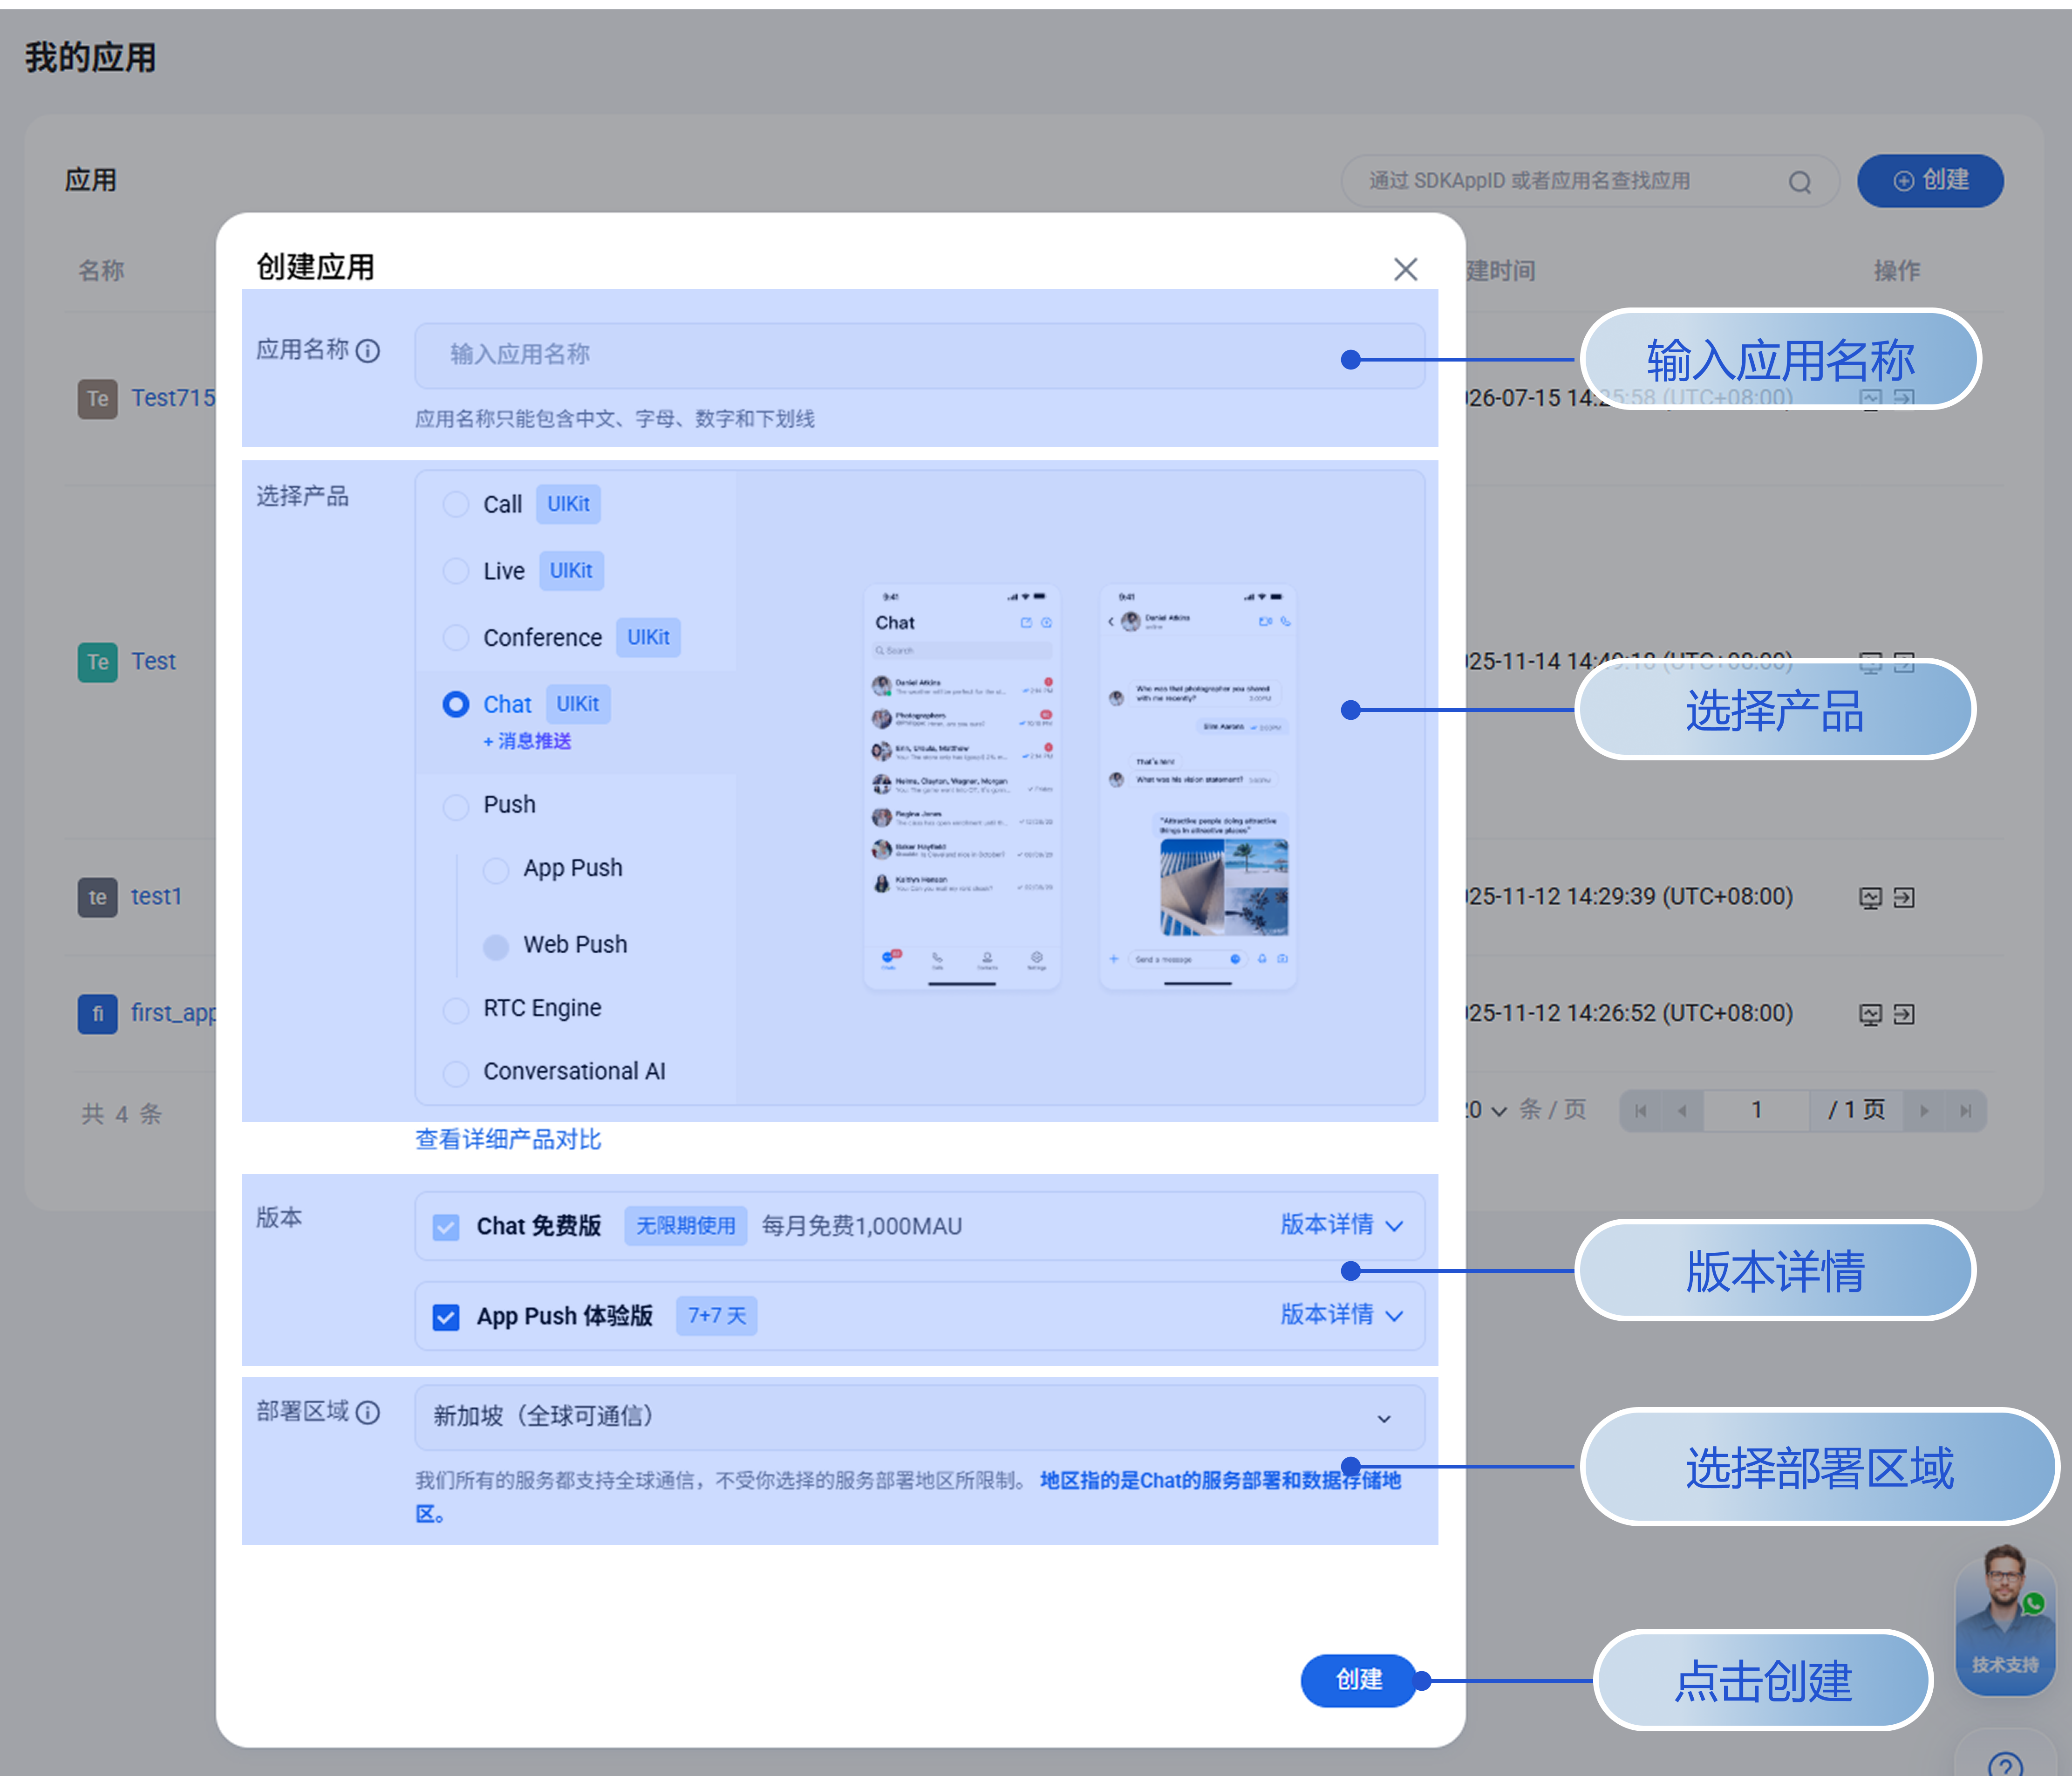This screenshot has width=2072, height=1776.
Task: Click the UIKit tag next to Conference
Action: point(648,638)
